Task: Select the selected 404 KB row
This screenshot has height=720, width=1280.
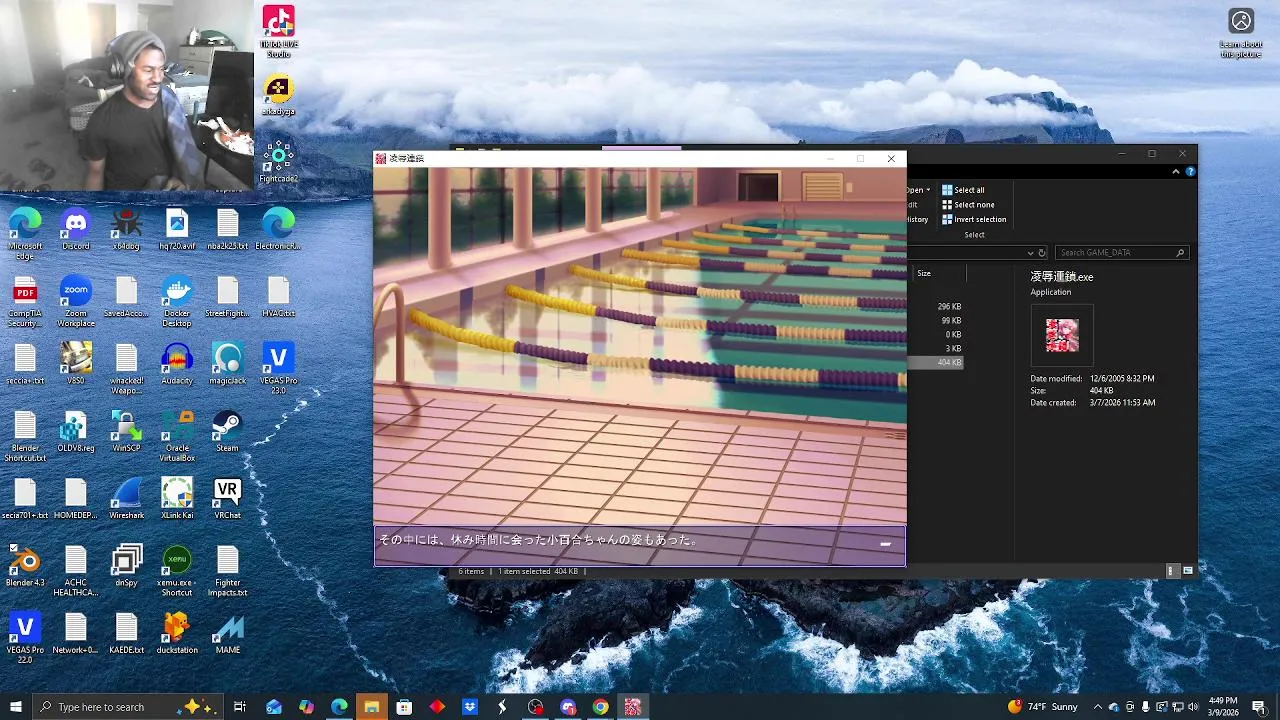Action: 936,362
